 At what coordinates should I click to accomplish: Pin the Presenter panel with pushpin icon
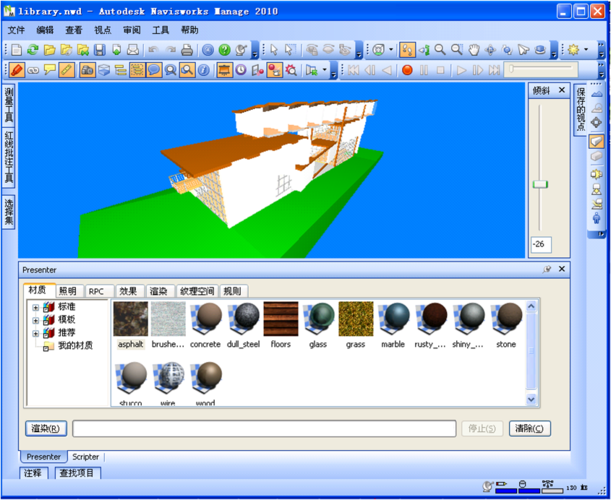click(x=547, y=269)
